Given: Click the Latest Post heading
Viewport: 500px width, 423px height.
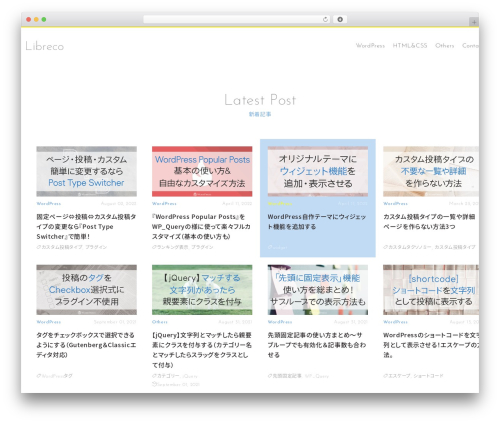Looking at the screenshot, I should click(x=260, y=100).
